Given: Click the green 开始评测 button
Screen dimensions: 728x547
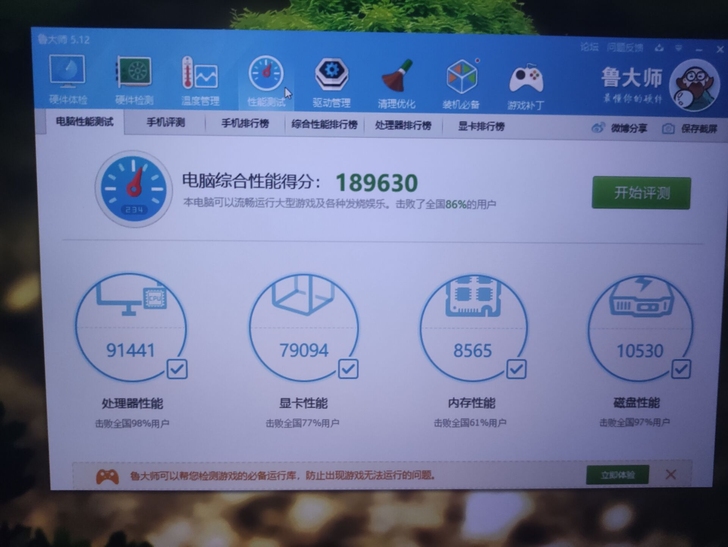Looking at the screenshot, I should pos(641,193).
